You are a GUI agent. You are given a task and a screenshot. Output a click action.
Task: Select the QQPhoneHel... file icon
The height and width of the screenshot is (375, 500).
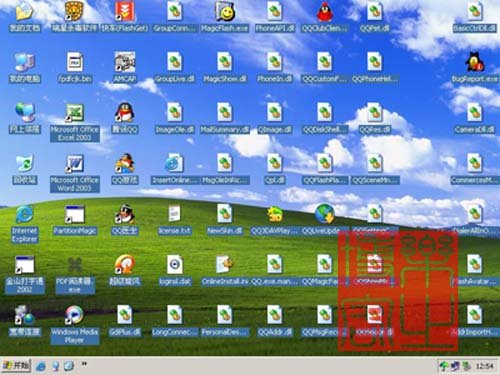375,62
